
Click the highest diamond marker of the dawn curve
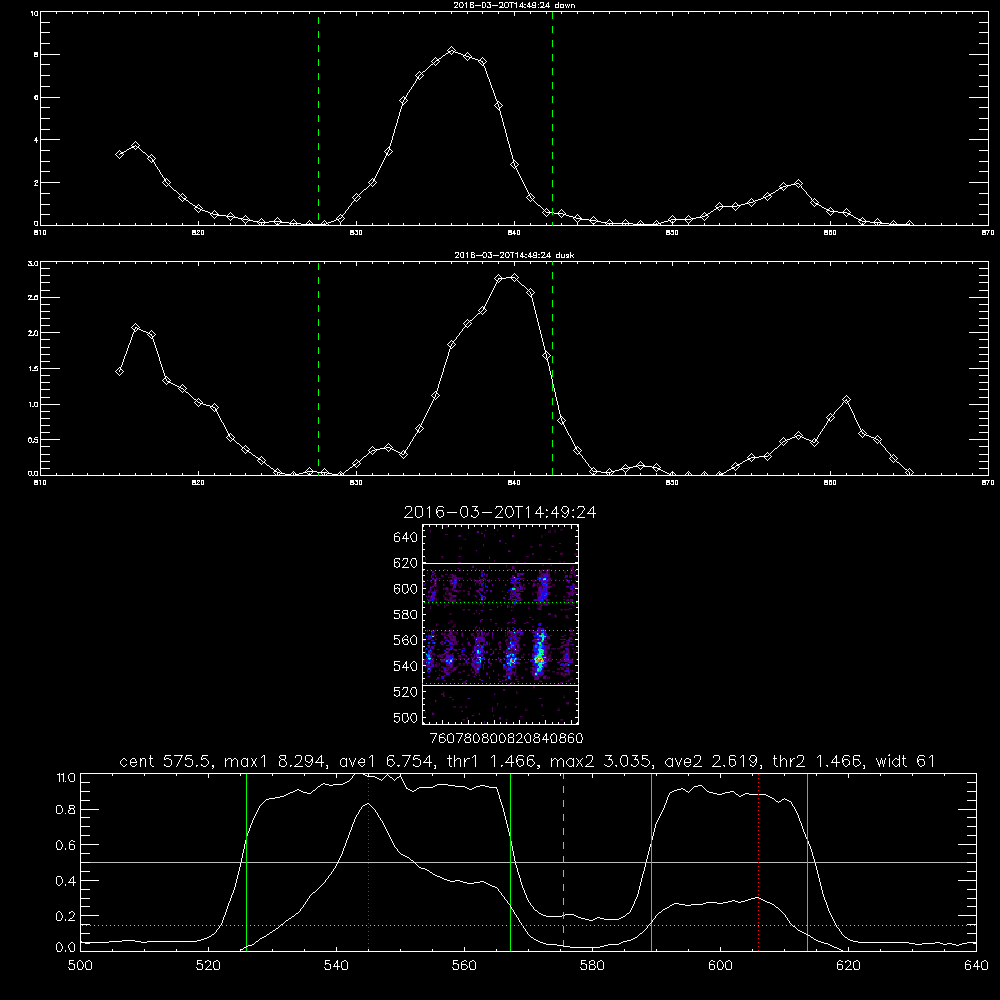point(452,50)
